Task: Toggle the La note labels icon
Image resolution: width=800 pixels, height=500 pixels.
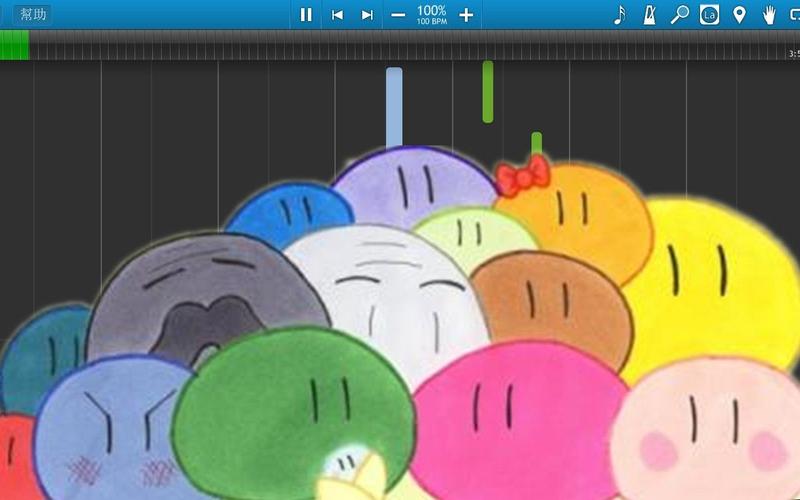Action: (x=709, y=15)
